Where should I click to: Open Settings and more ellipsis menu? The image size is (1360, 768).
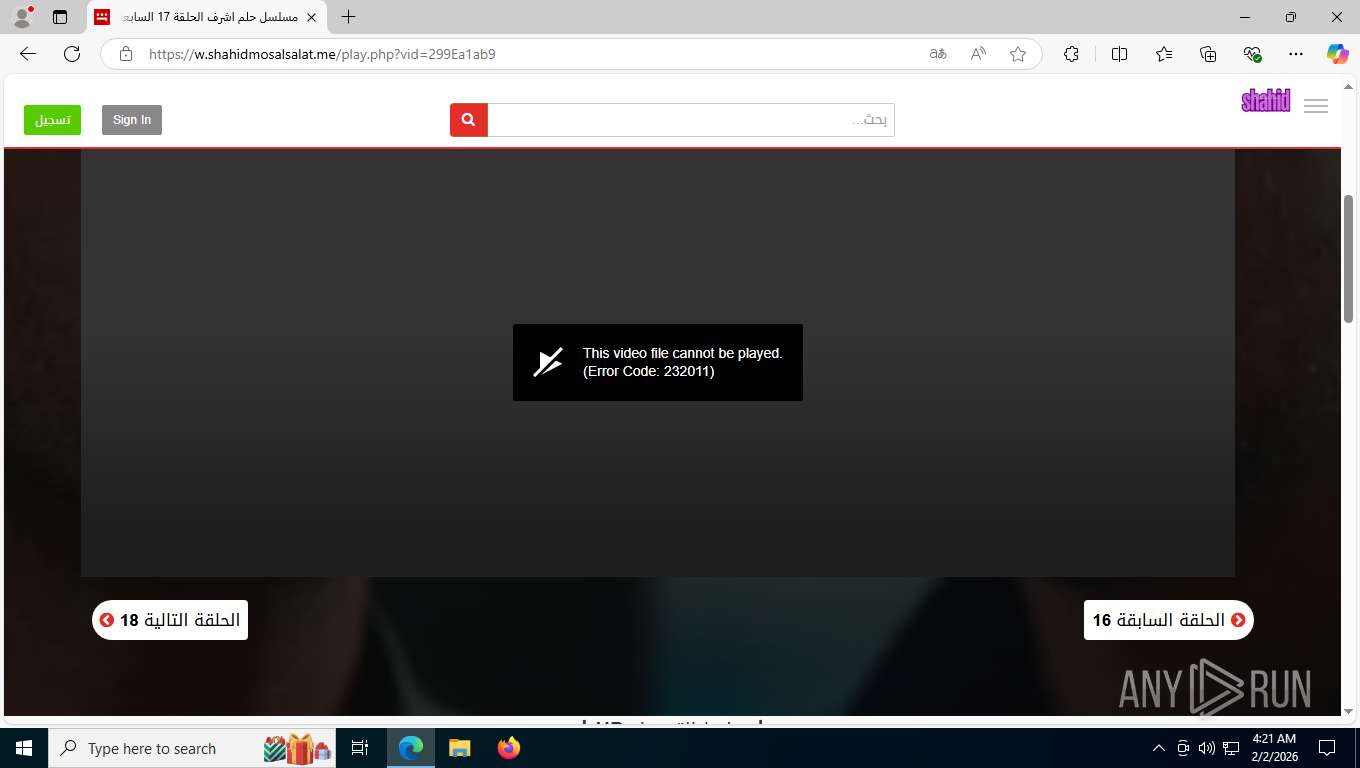point(1296,54)
